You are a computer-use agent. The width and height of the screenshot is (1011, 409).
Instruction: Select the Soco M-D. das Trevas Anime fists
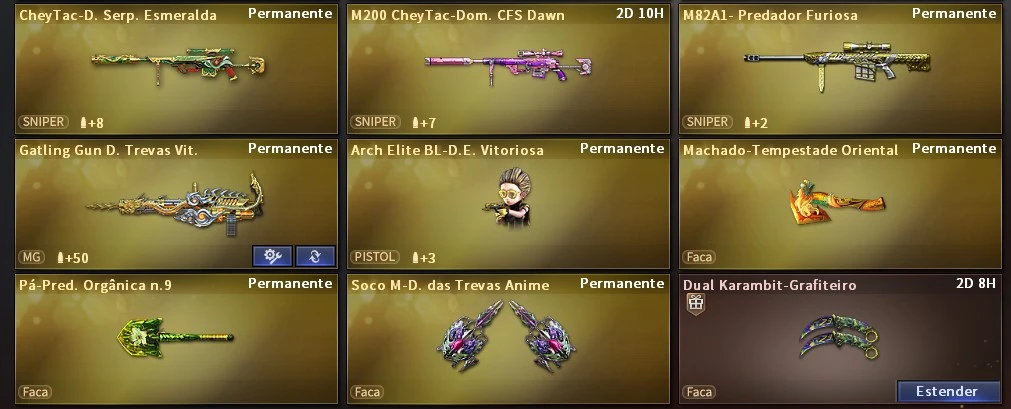tap(506, 336)
